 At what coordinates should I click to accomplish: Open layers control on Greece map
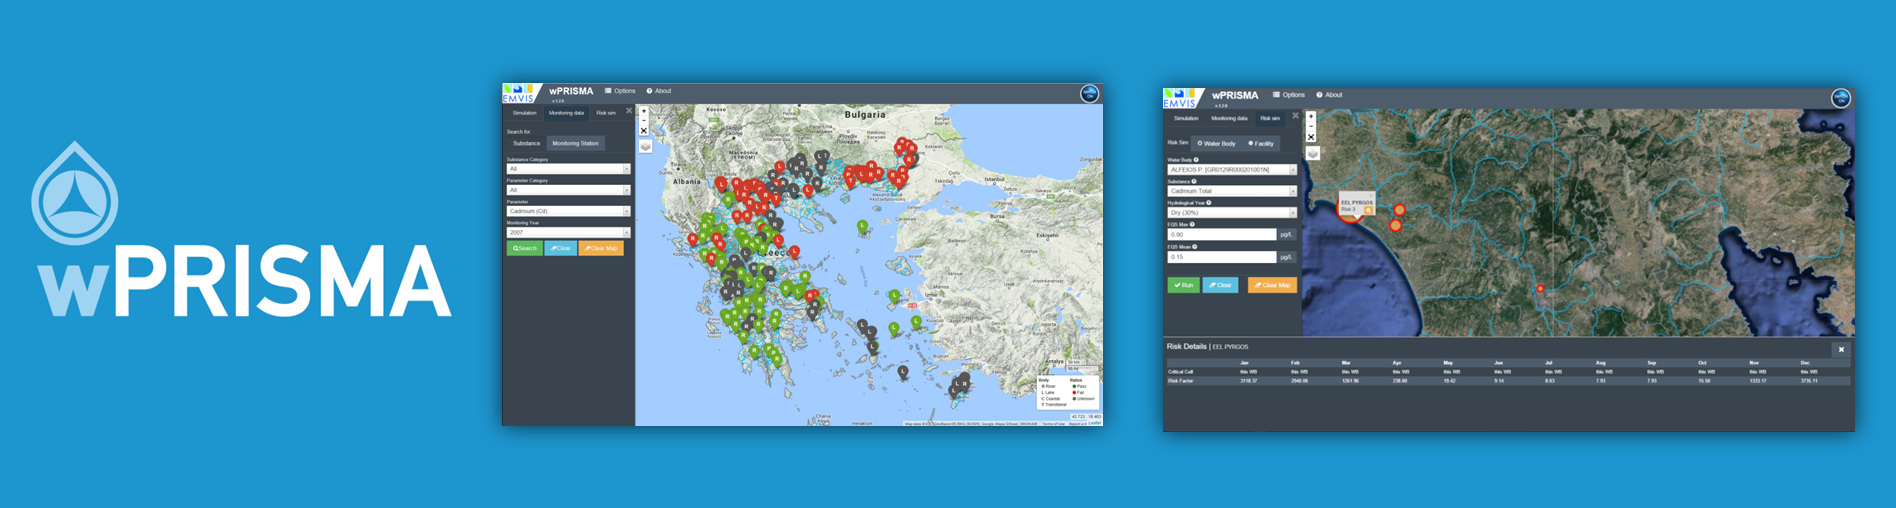click(646, 147)
